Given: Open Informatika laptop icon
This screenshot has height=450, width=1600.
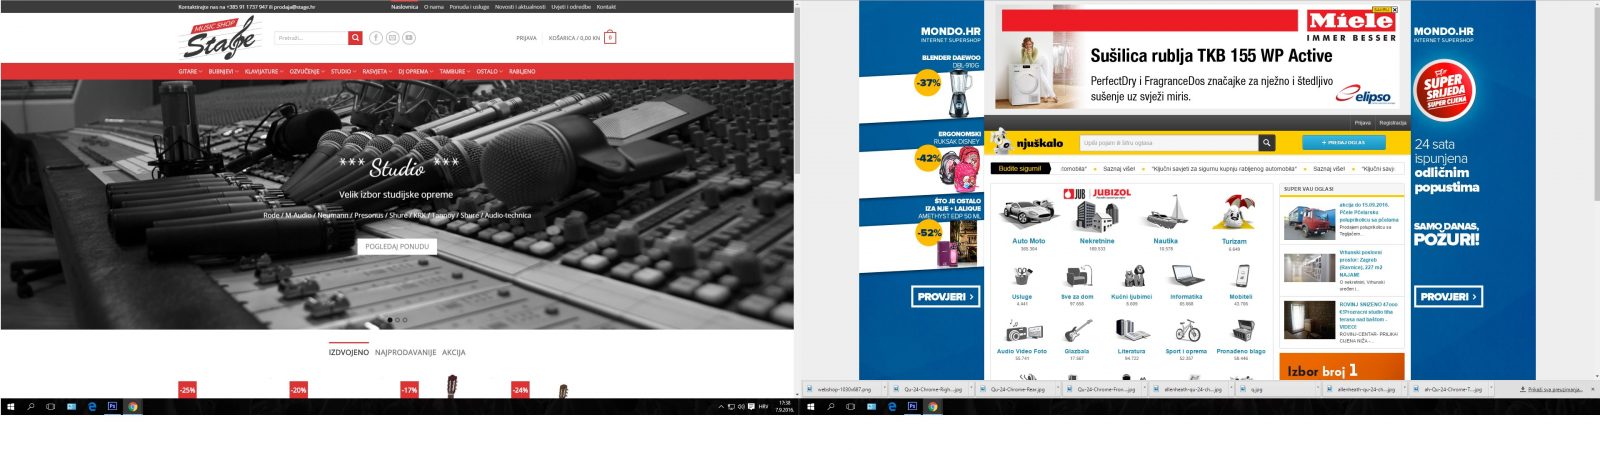Looking at the screenshot, I should point(1186,276).
